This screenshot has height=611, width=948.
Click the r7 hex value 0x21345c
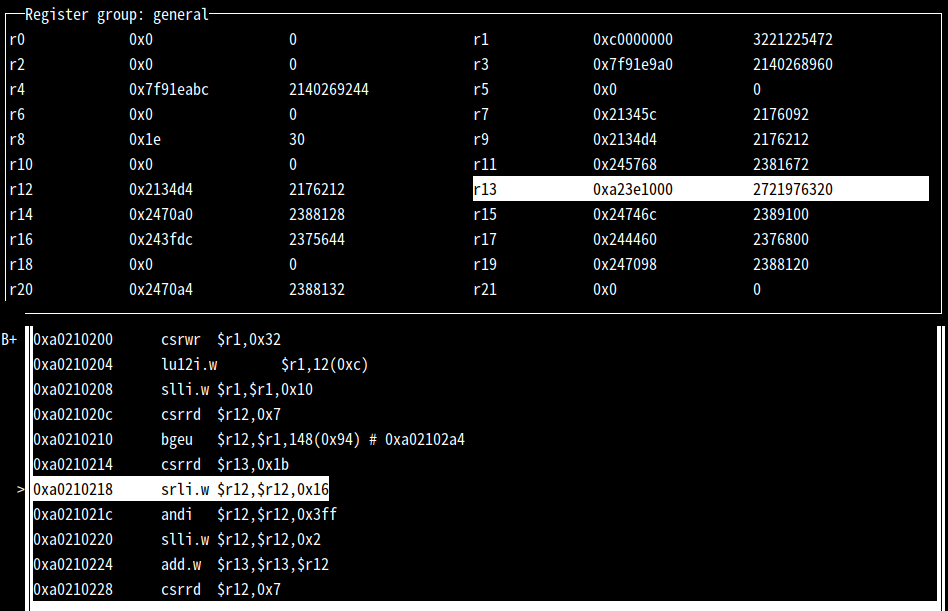[x=625, y=115]
